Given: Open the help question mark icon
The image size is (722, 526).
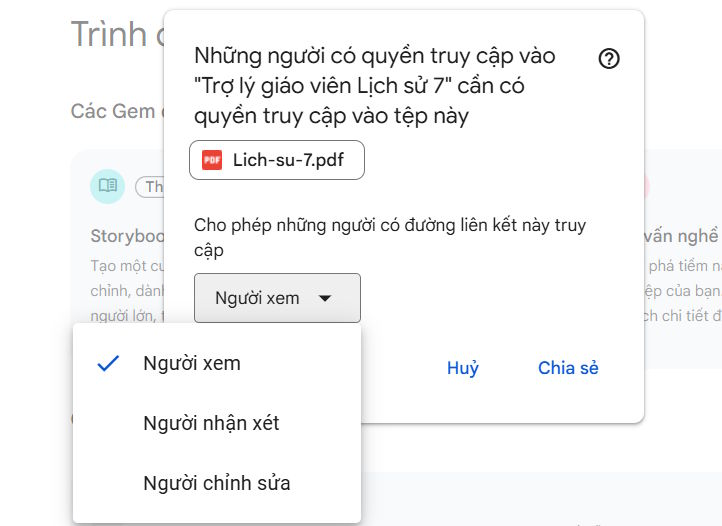Looking at the screenshot, I should [x=609, y=58].
